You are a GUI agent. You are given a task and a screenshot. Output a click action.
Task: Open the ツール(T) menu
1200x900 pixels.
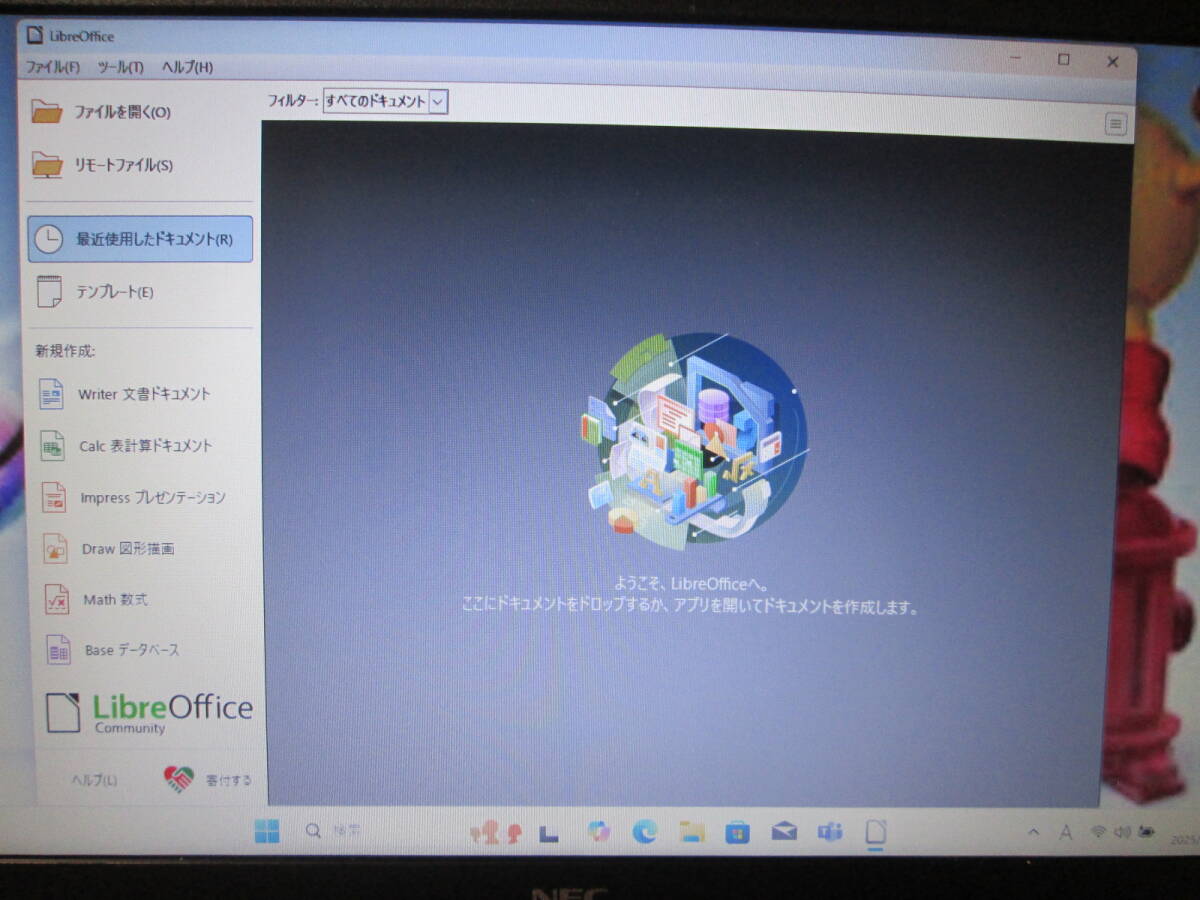click(120, 67)
